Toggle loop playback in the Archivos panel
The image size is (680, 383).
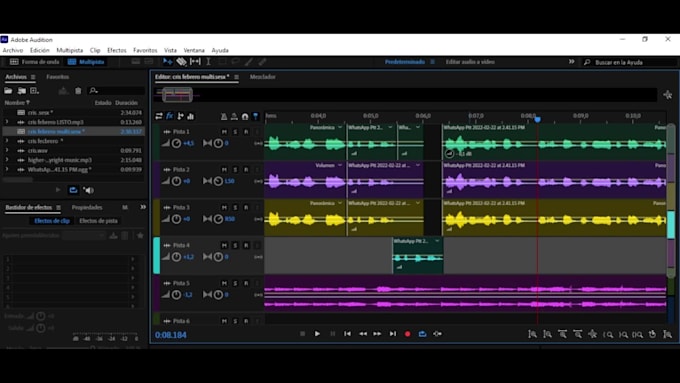click(73, 190)
